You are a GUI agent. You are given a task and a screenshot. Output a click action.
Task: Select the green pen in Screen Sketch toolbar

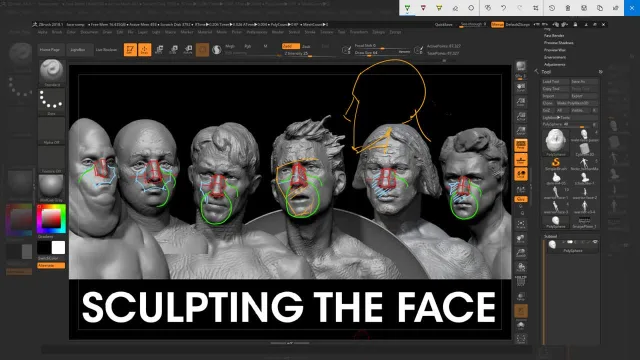point(407,8)
